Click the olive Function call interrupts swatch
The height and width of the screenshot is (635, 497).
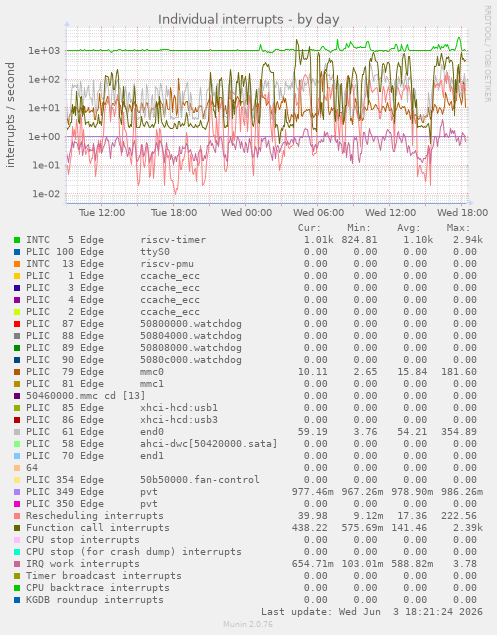17,528
